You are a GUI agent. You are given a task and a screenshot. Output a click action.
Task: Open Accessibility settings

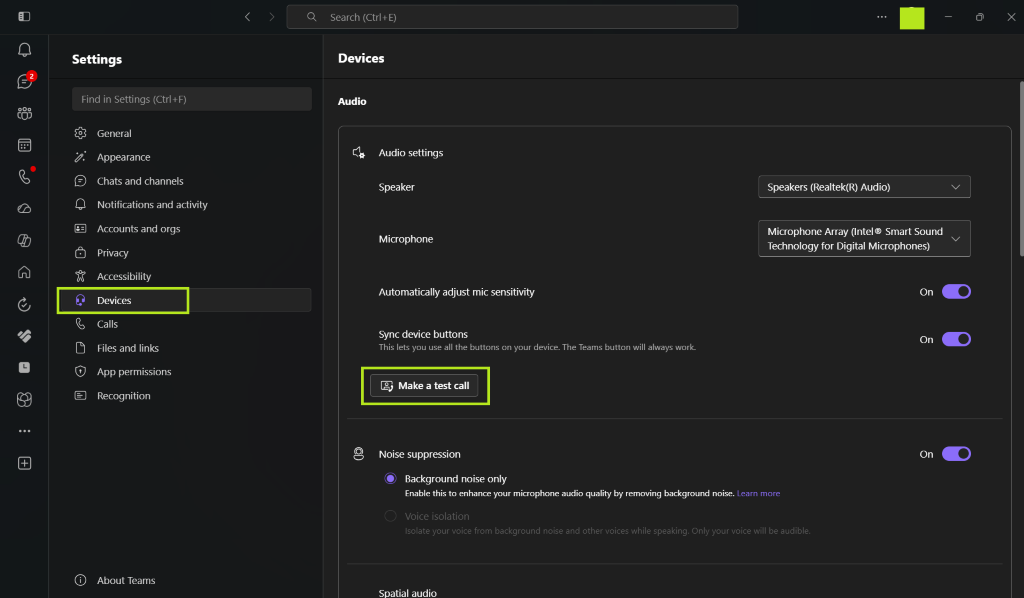pos(191,276)
